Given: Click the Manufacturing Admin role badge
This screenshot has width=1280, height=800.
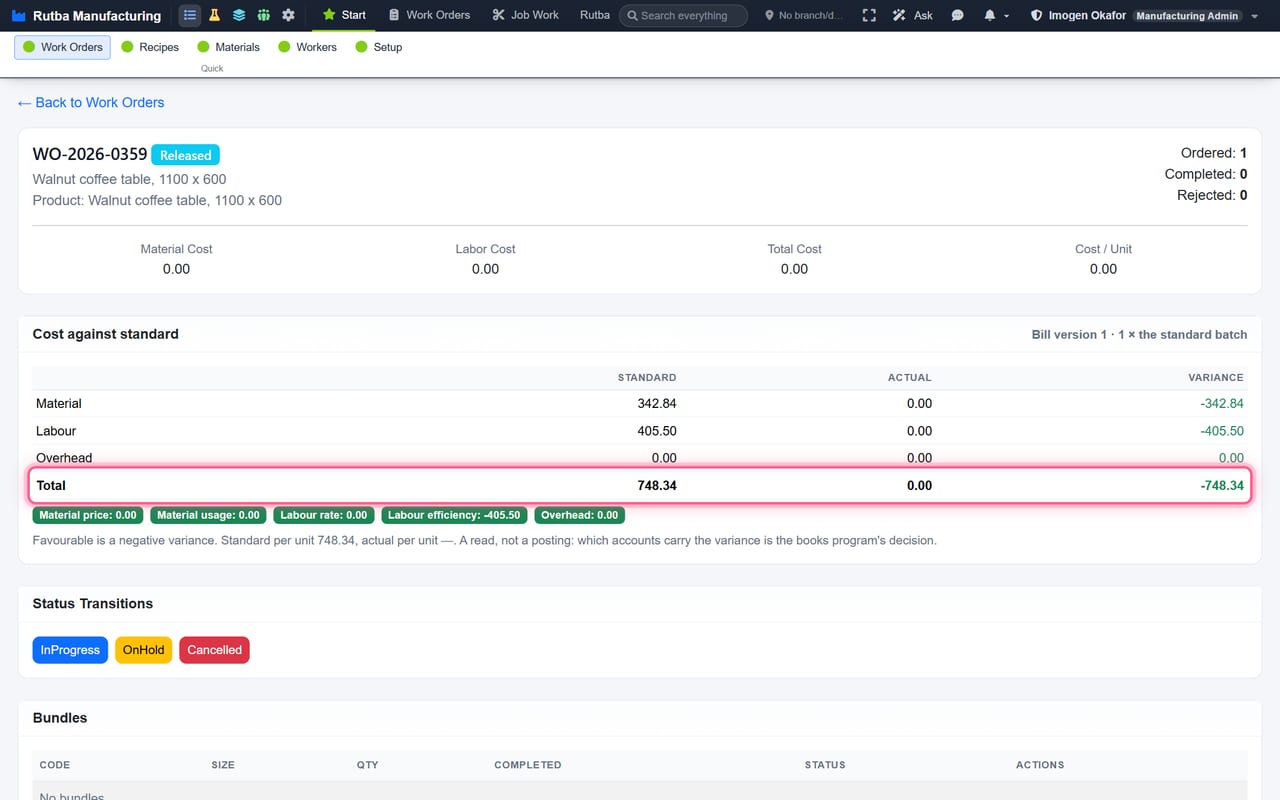Looking at the screenshot, I should click(x=1187, y=16).
